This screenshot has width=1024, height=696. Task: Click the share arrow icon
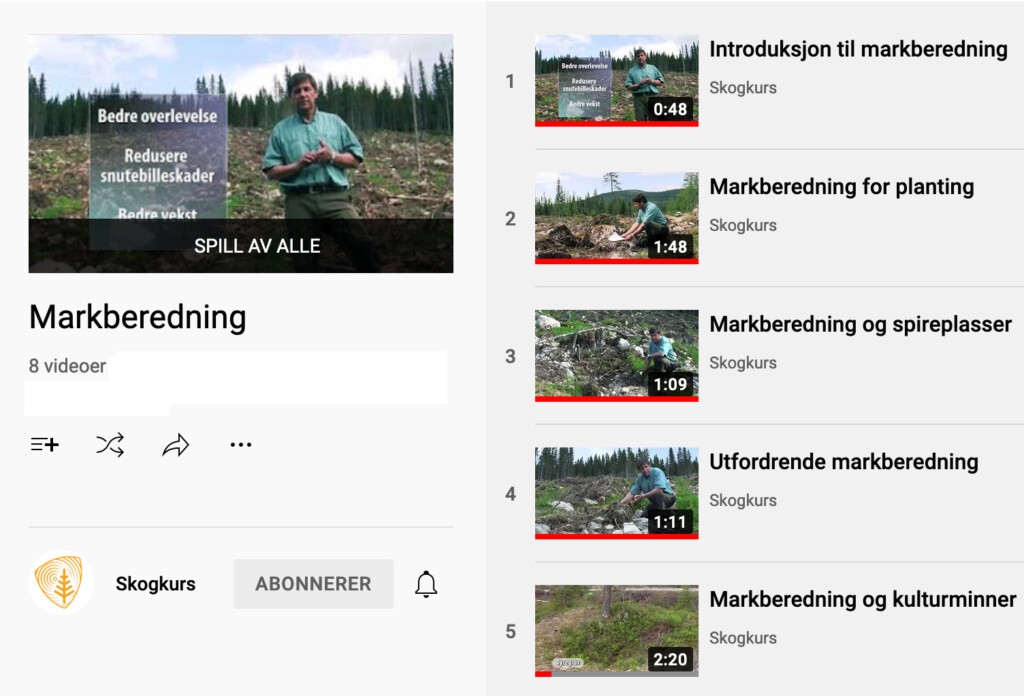pos(176,445)
